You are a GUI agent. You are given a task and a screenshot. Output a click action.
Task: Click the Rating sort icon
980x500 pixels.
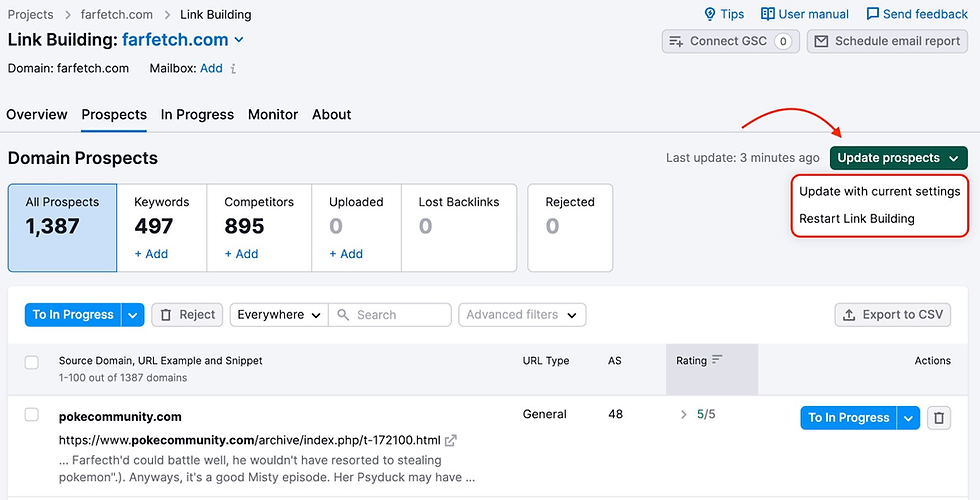click(717, 360)
